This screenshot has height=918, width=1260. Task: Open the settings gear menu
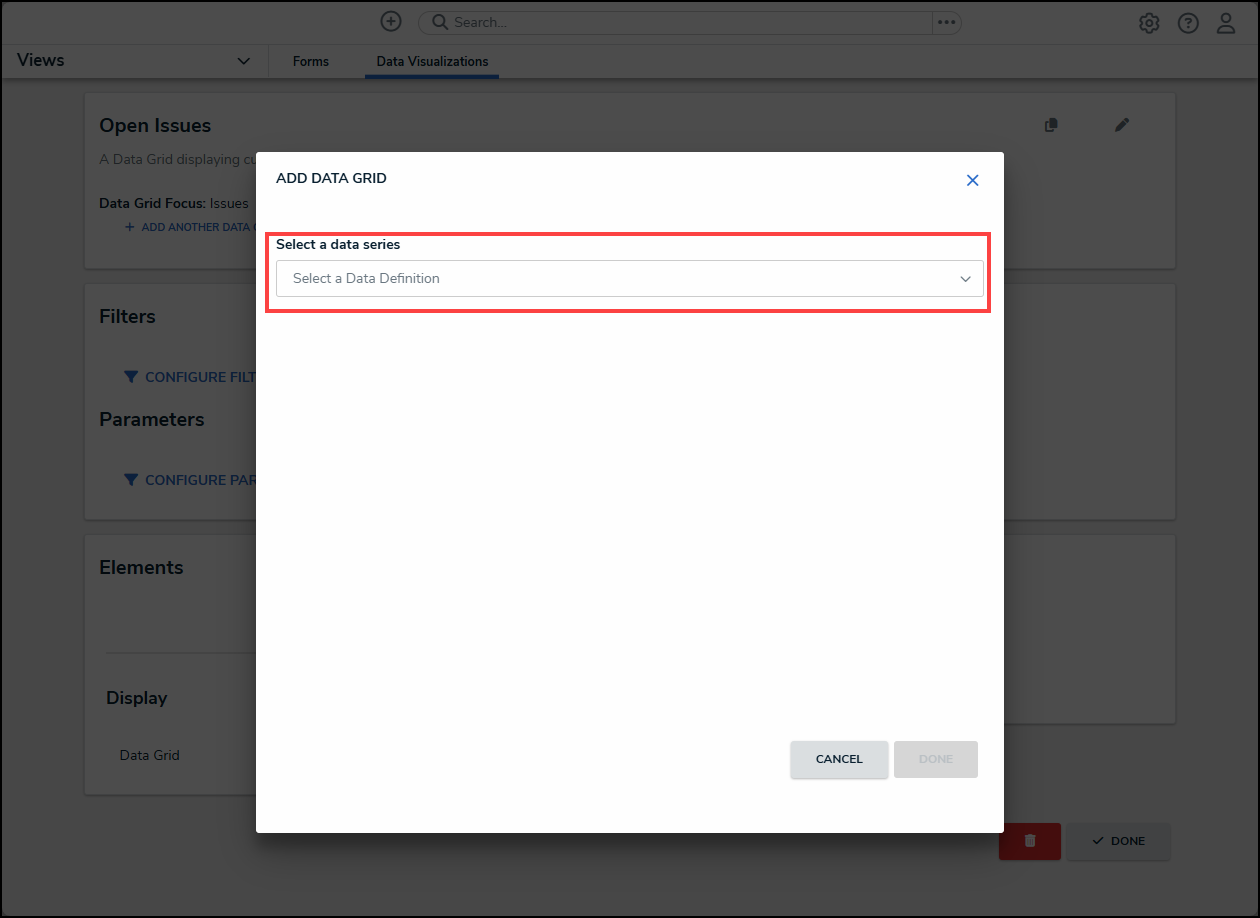pos(1149,23)
